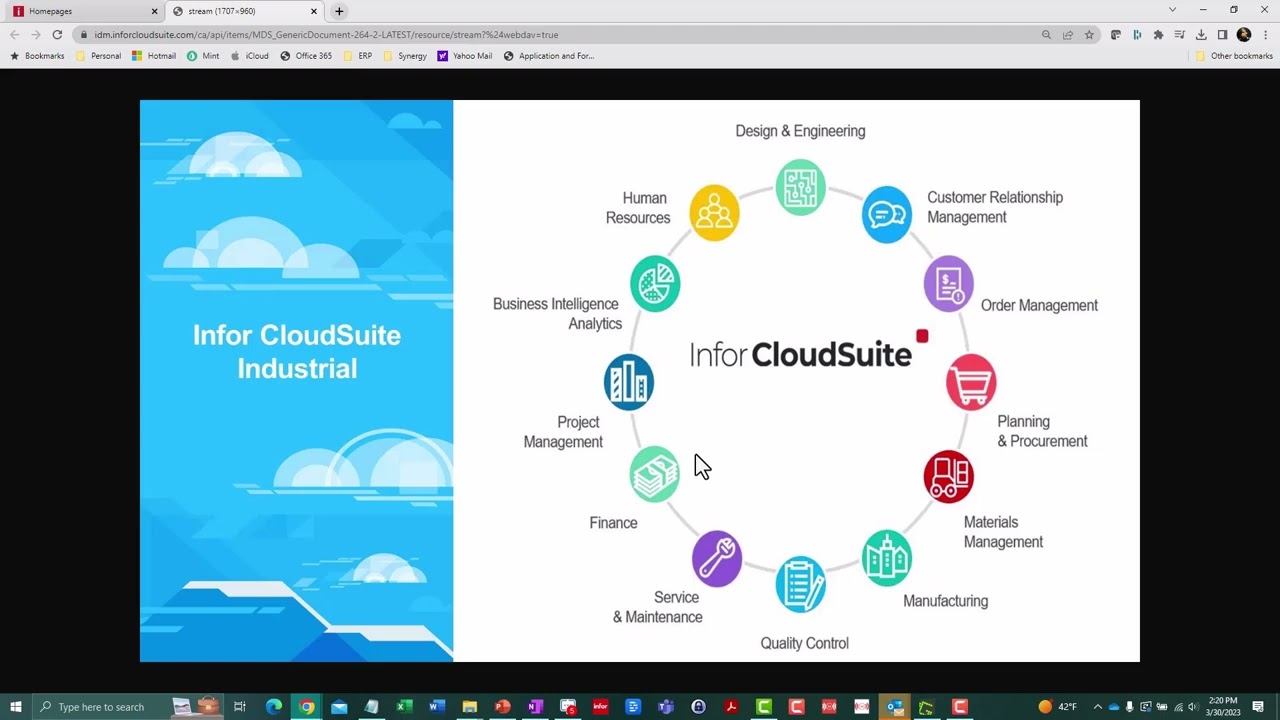
Task: Open PowerPoint from the taskbar
Action: (x=502, y=707)
